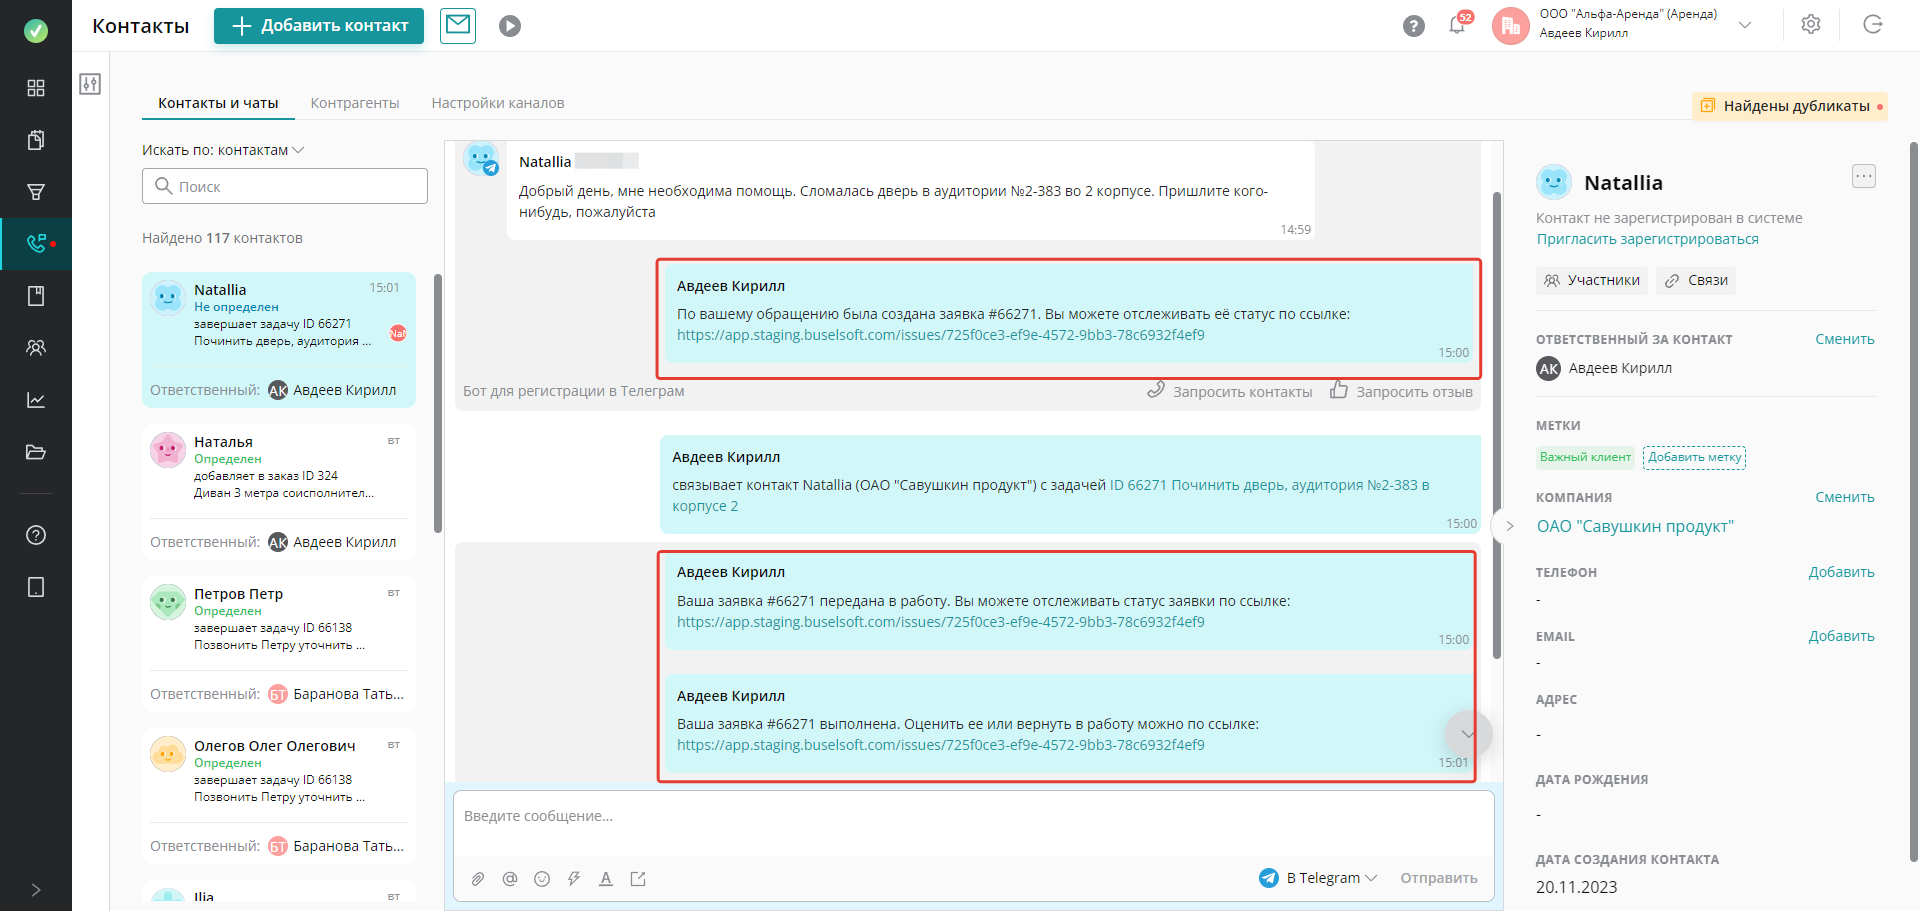Open help question mark in top bar
1920x911 pixels.
(1413, 26)
